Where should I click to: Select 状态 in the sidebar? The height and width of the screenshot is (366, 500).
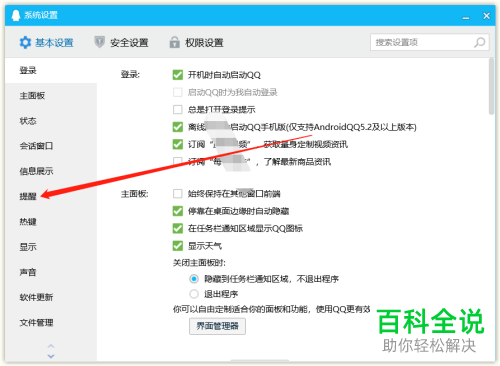[x=51, y=121]
